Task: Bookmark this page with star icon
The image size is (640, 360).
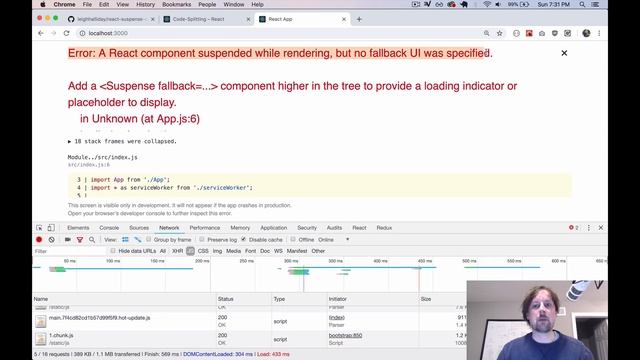Action: point(500,33)
